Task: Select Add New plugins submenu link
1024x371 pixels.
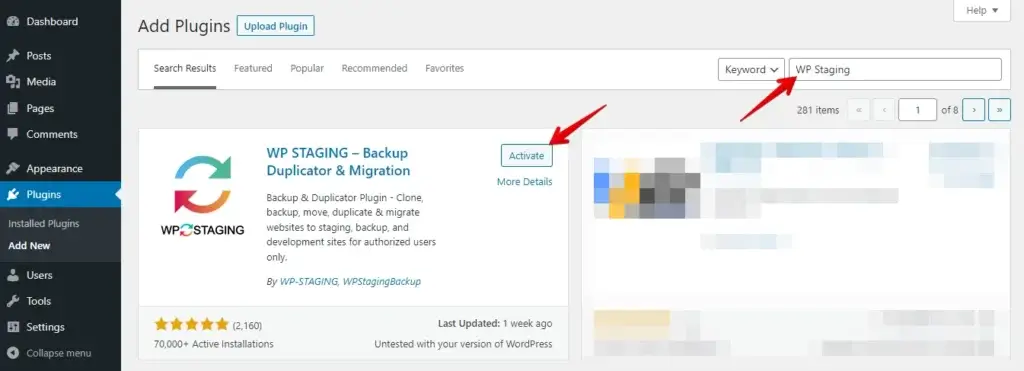Action: 29,246
